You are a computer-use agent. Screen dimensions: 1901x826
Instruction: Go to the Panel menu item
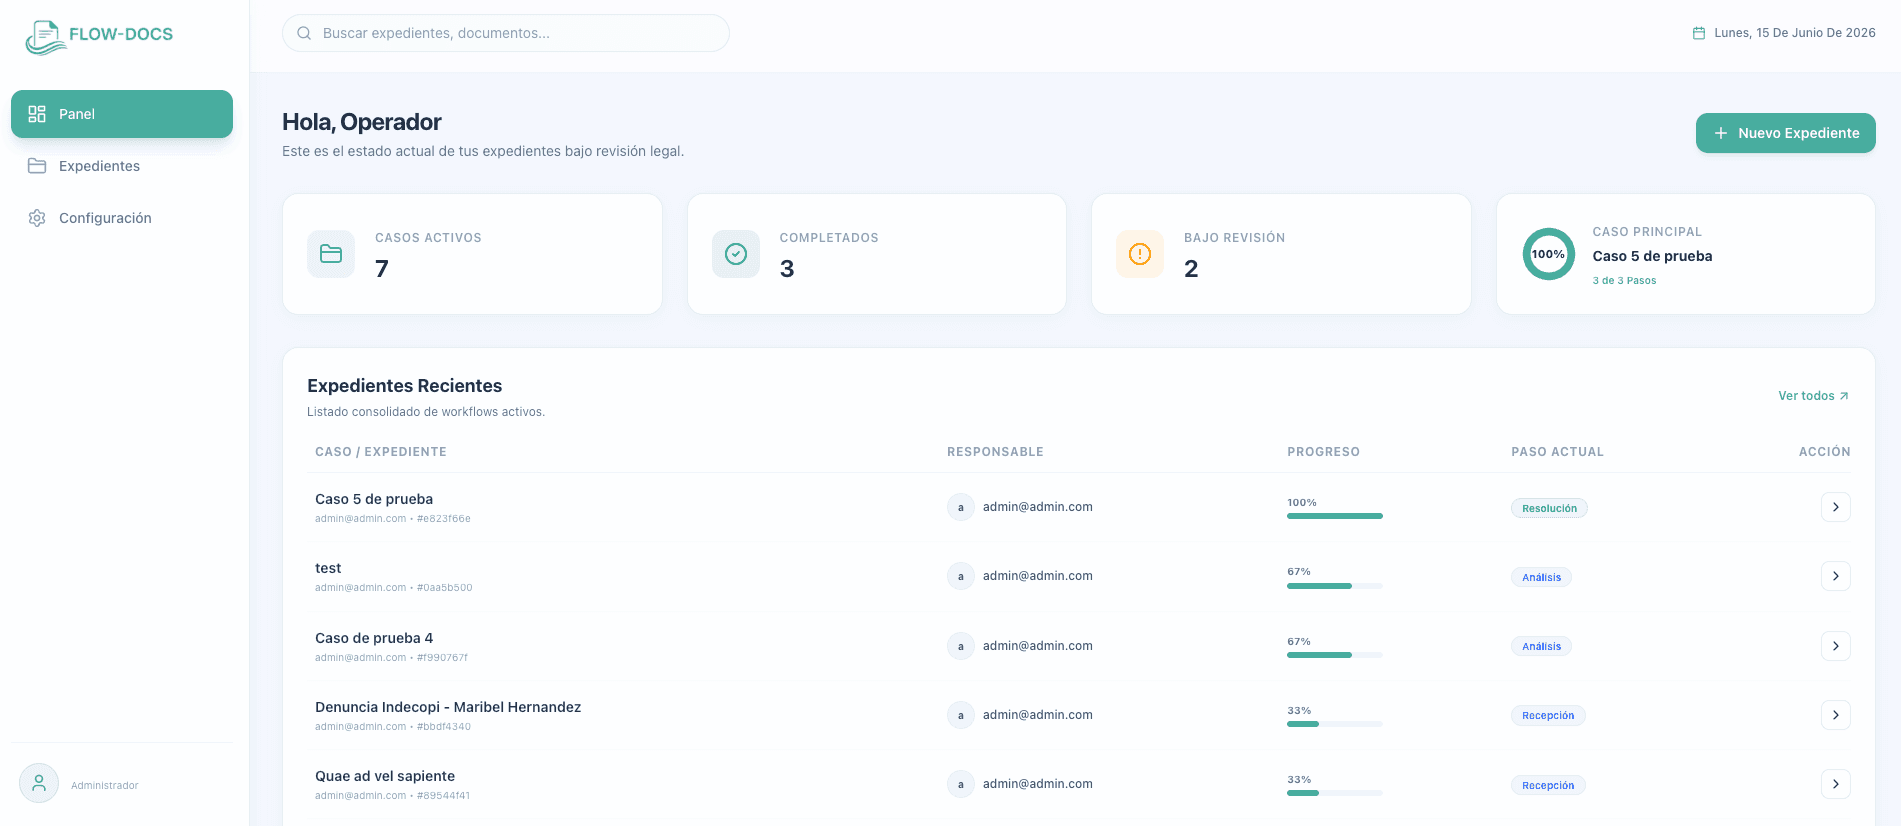(x=122, y=114)
